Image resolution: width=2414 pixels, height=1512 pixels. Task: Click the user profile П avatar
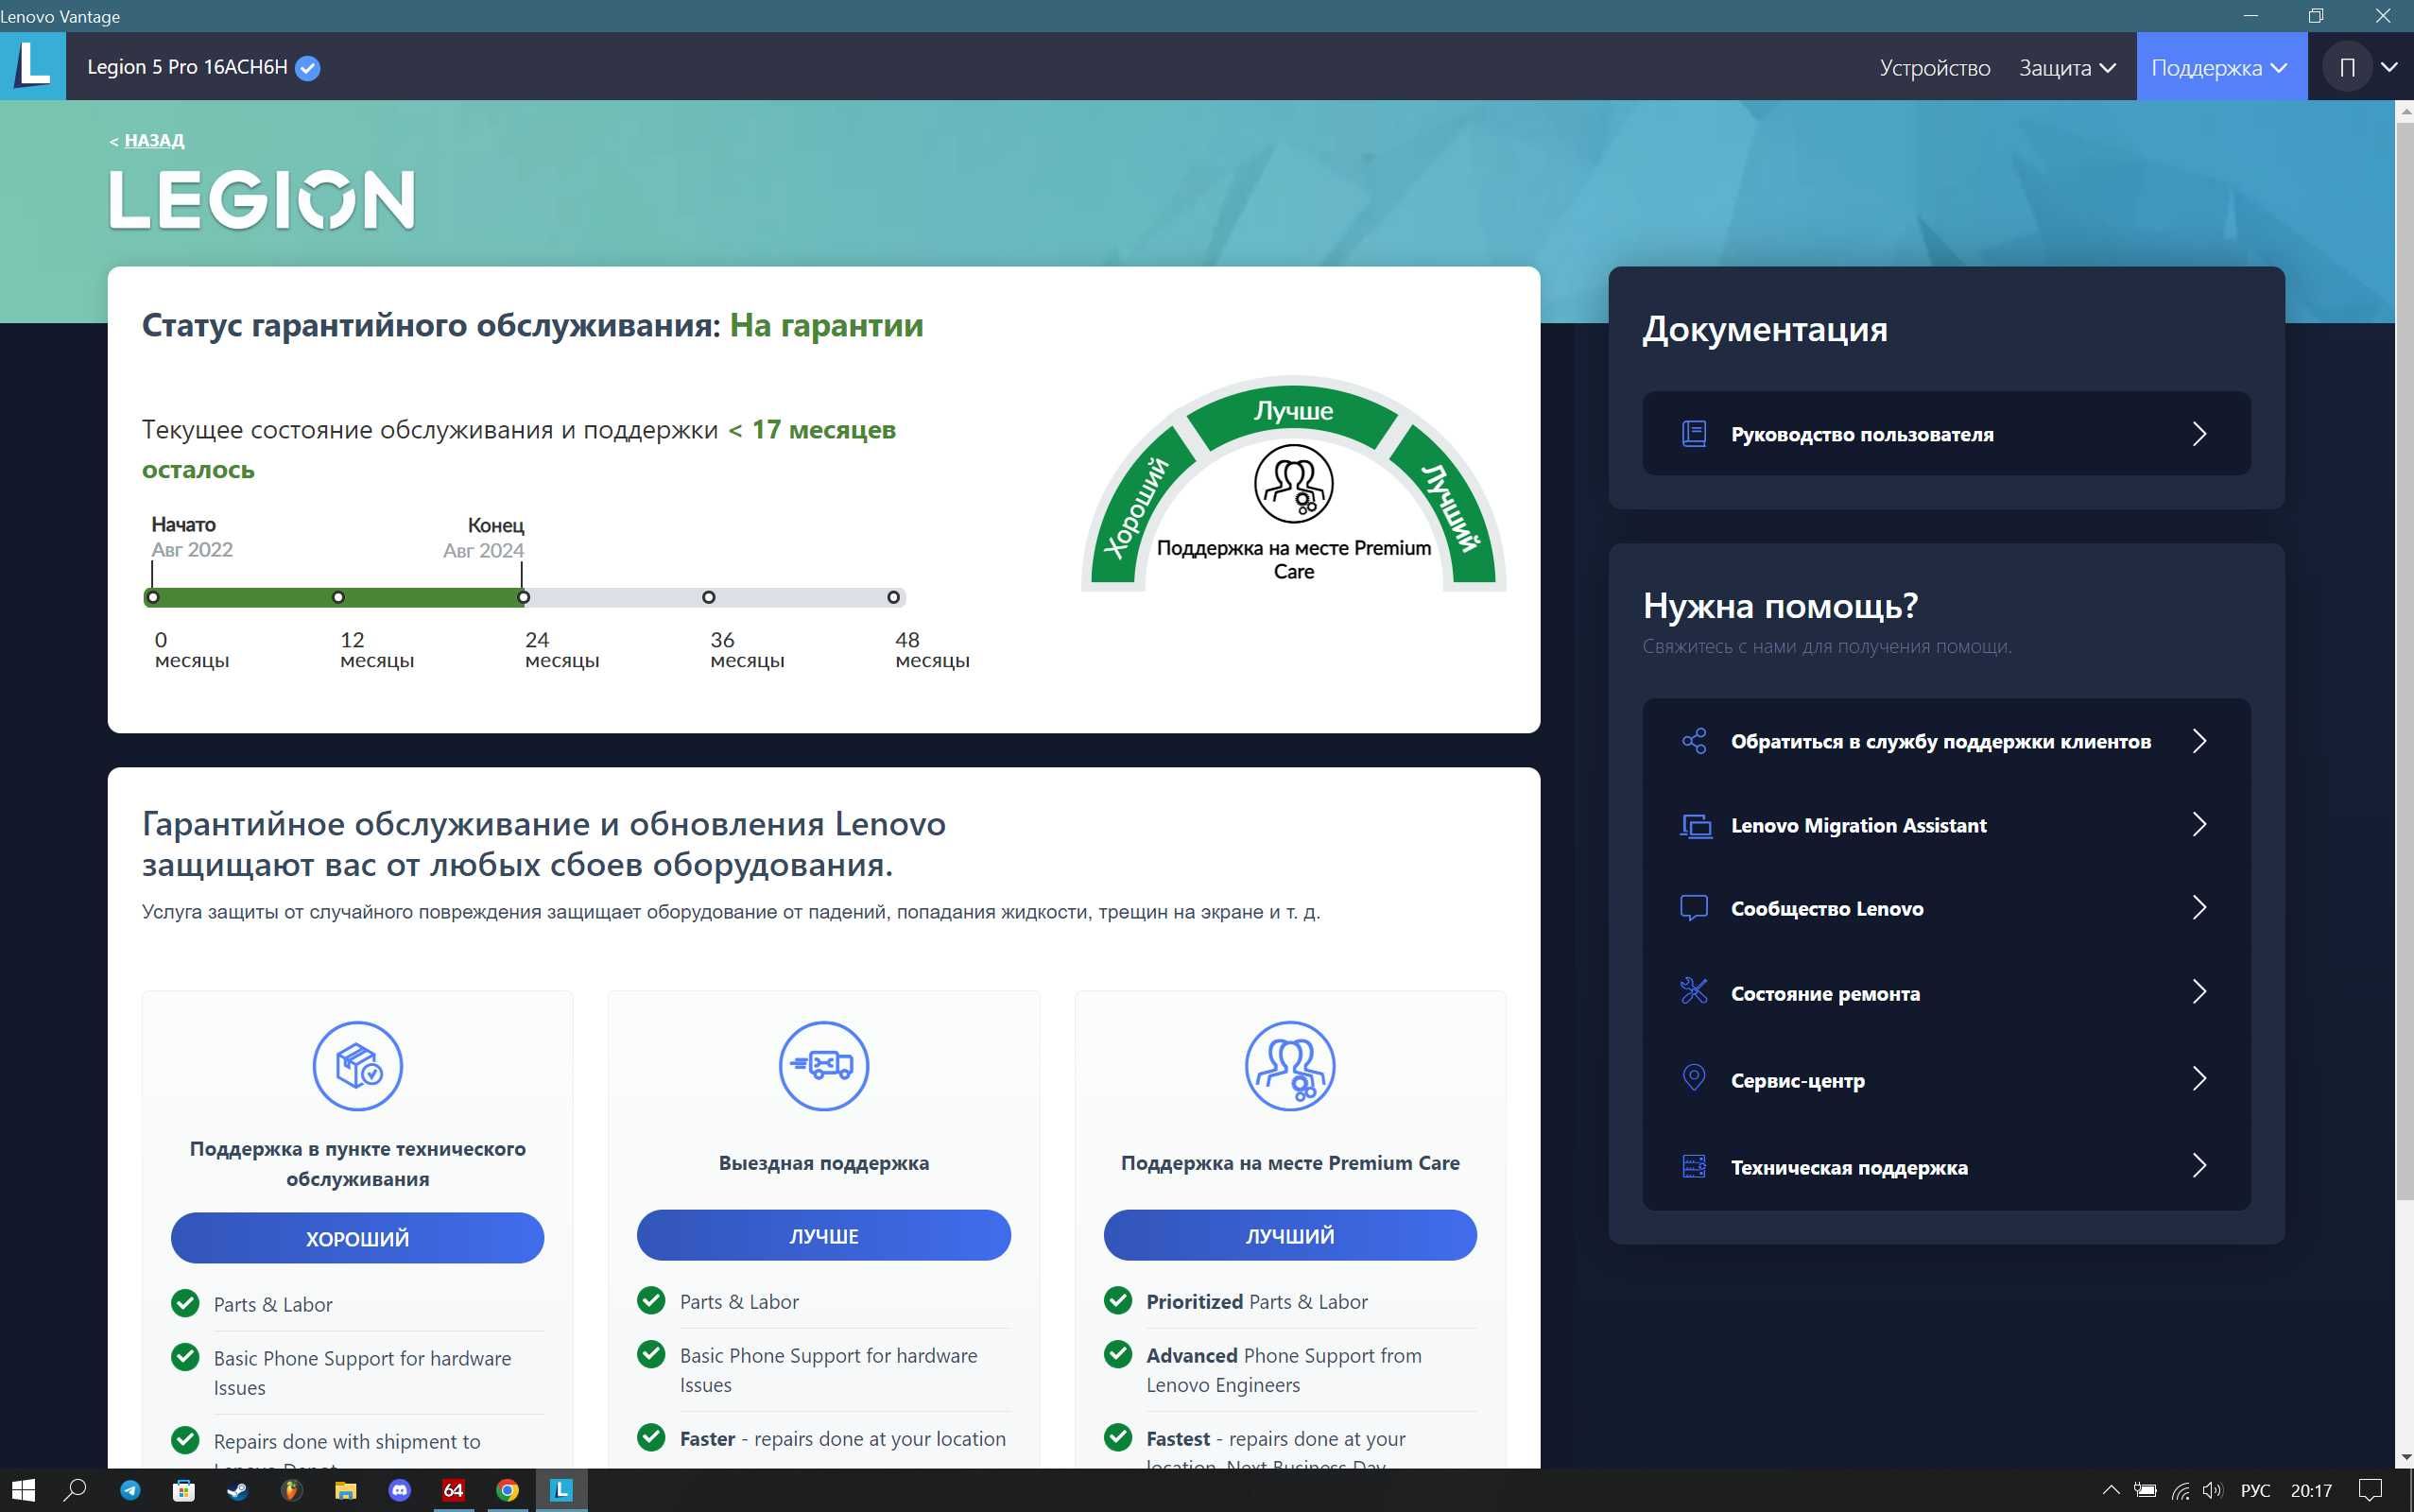(2347, 67)
